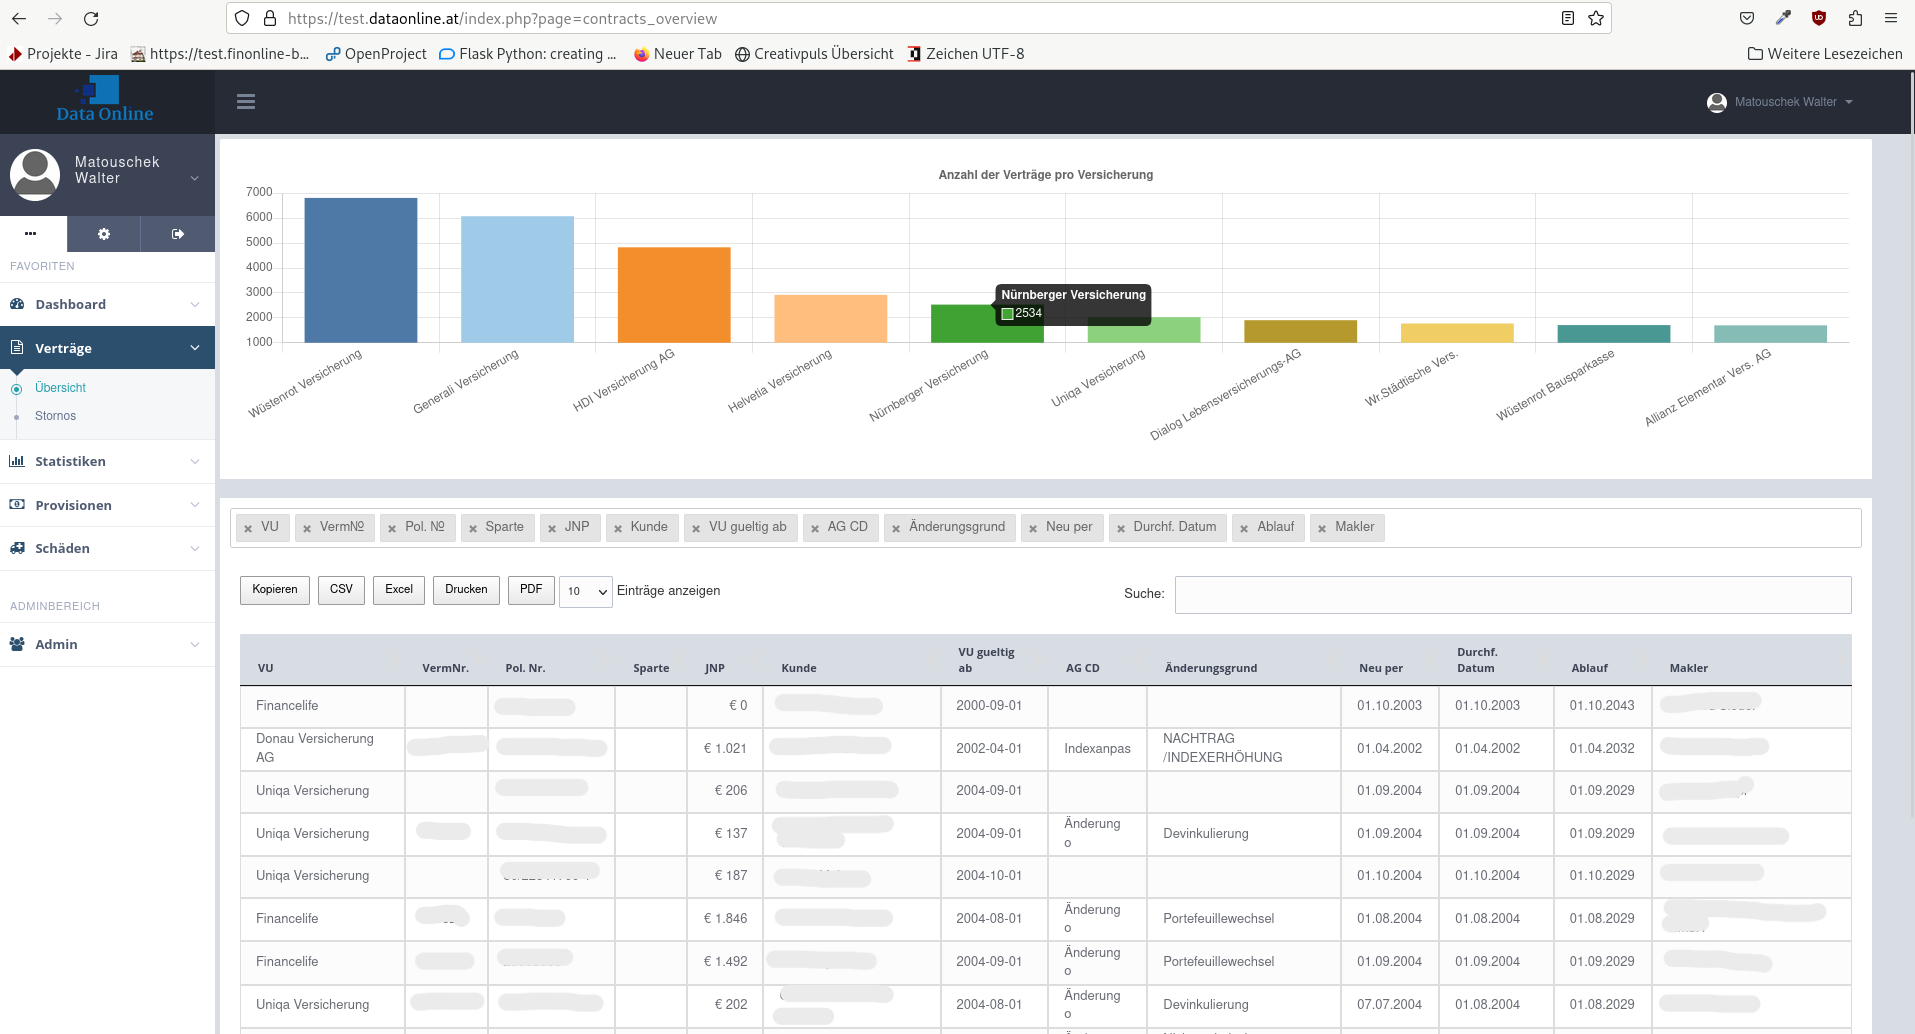Click the Excel export button

pos(399,590)
